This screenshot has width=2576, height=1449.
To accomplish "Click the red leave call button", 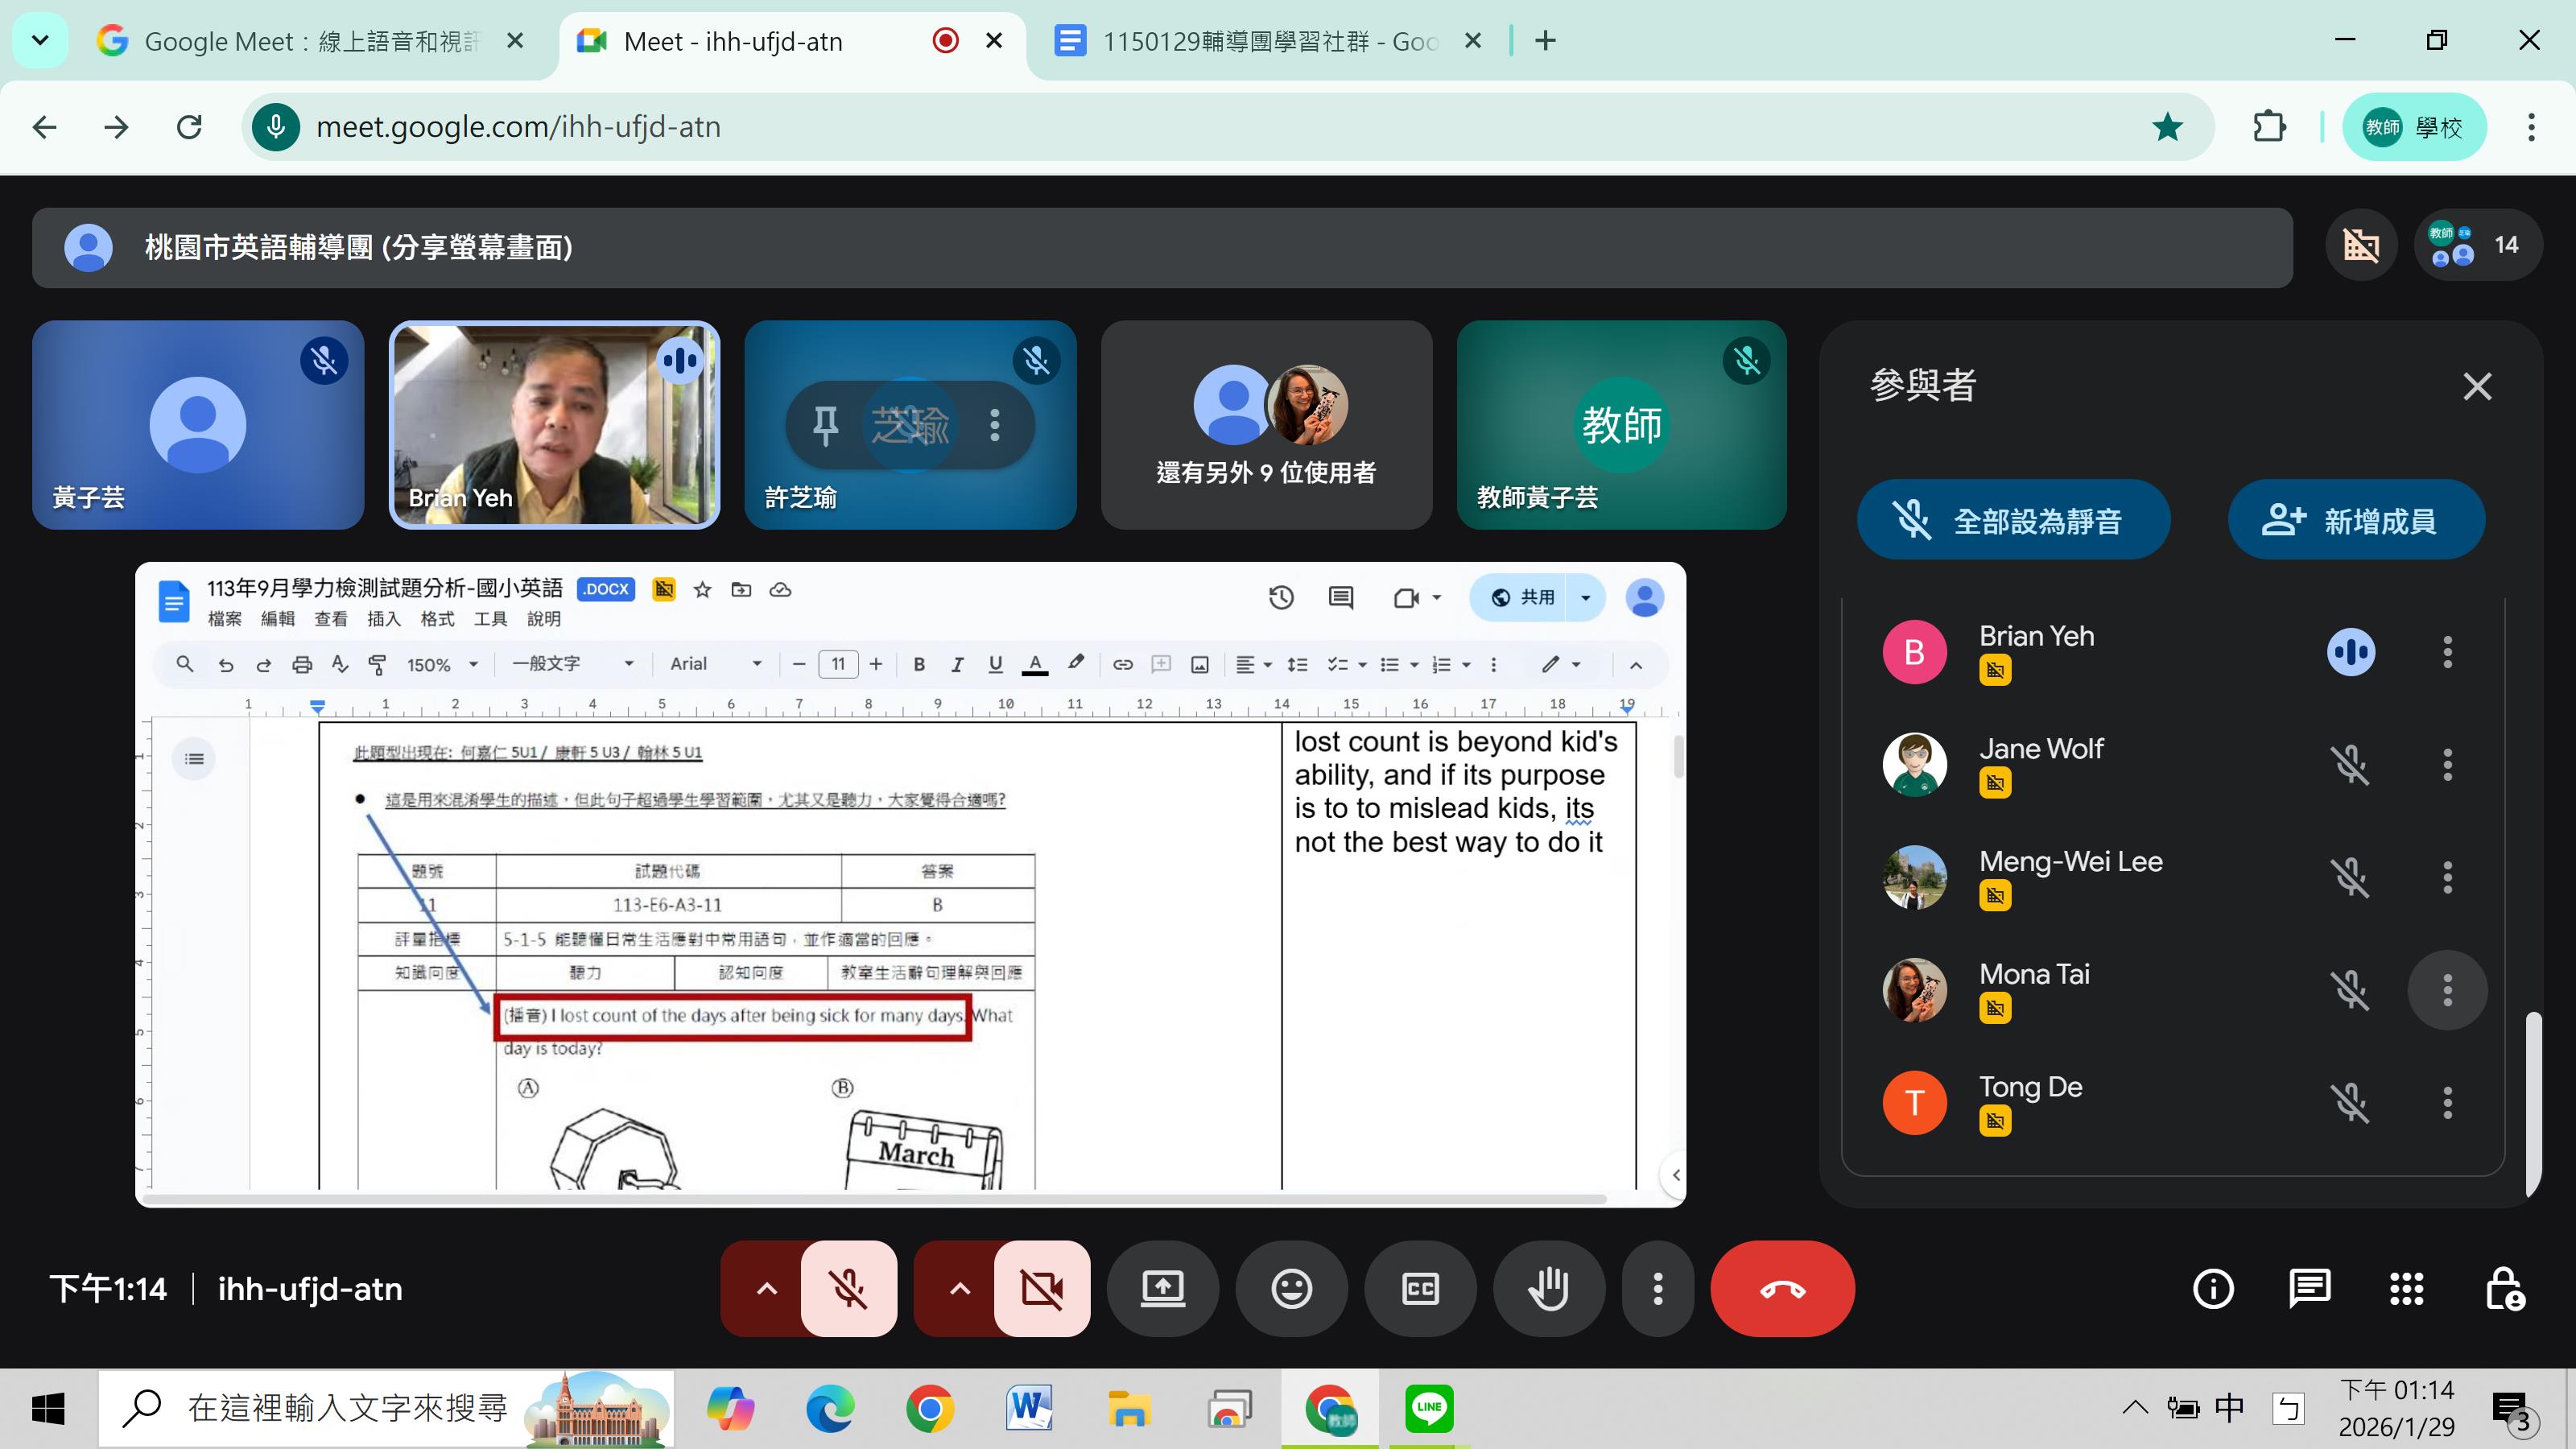I will pyautogui.click(x=1782, y=1288).
